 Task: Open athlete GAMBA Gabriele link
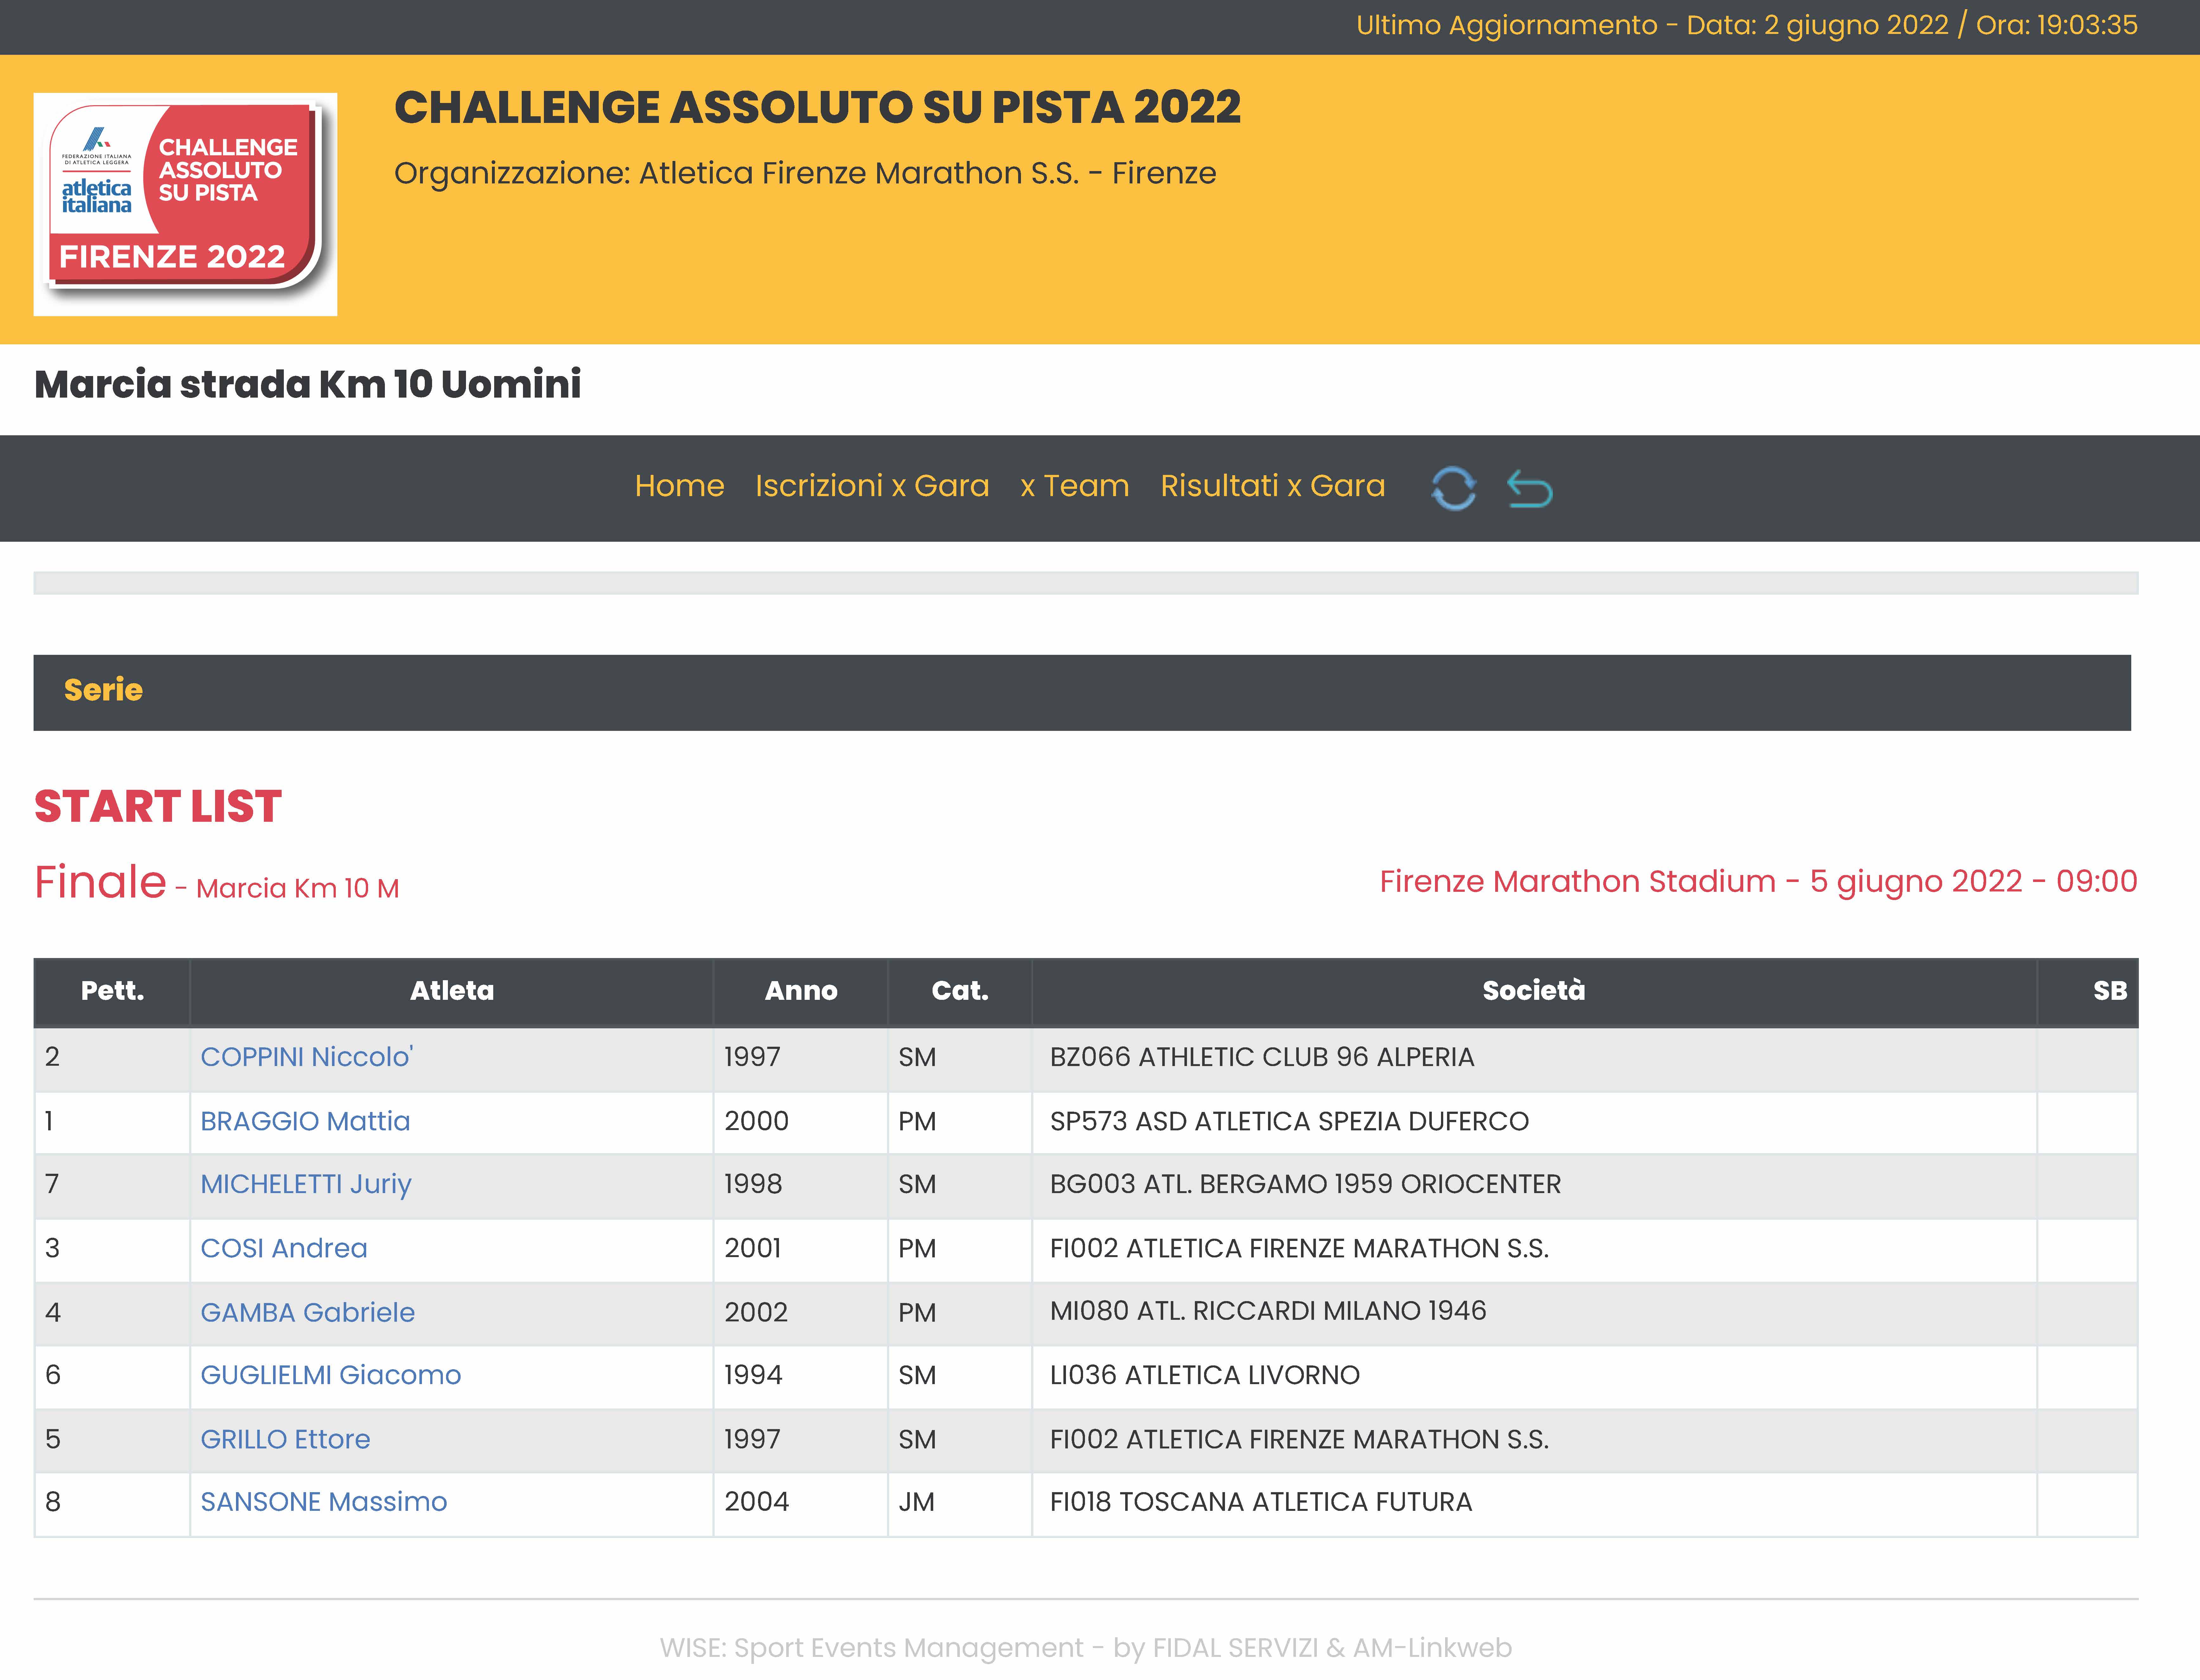coord(308,1312)
